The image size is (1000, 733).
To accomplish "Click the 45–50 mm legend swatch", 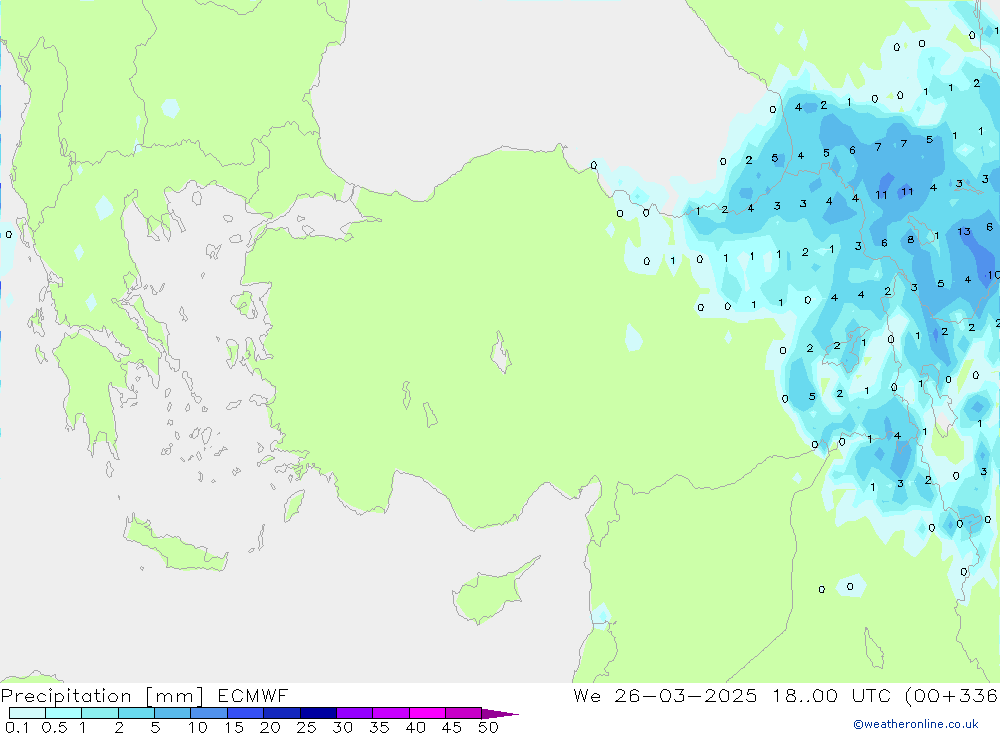I will pyautogui.click(x=464, y=713).
